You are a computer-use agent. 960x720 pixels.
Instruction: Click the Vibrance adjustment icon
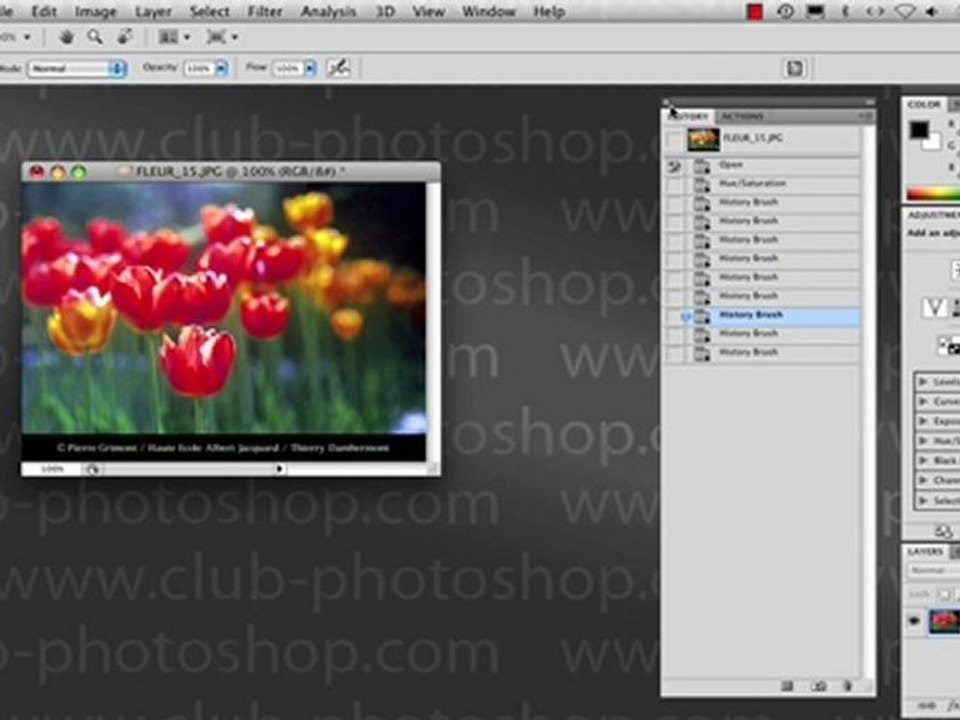[x=934, y=307]
